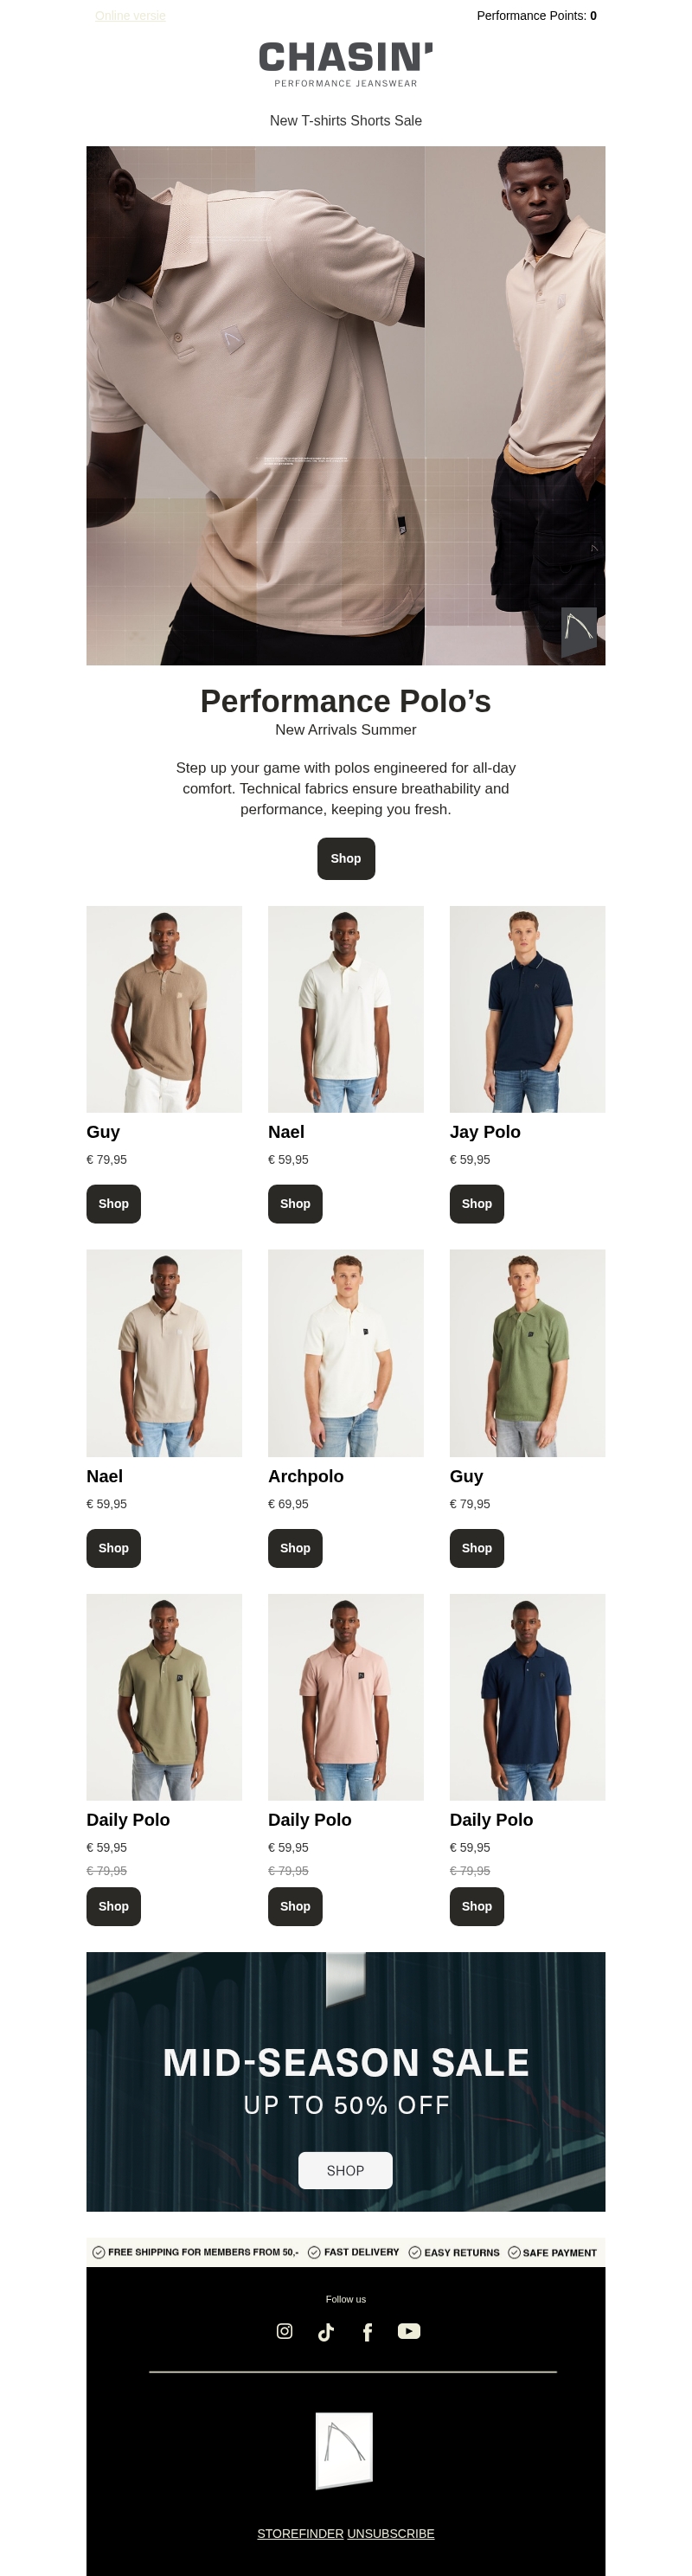692x2576 pixels.
Task: Click the Chasin' logo at the top
Action: (346, 64)
